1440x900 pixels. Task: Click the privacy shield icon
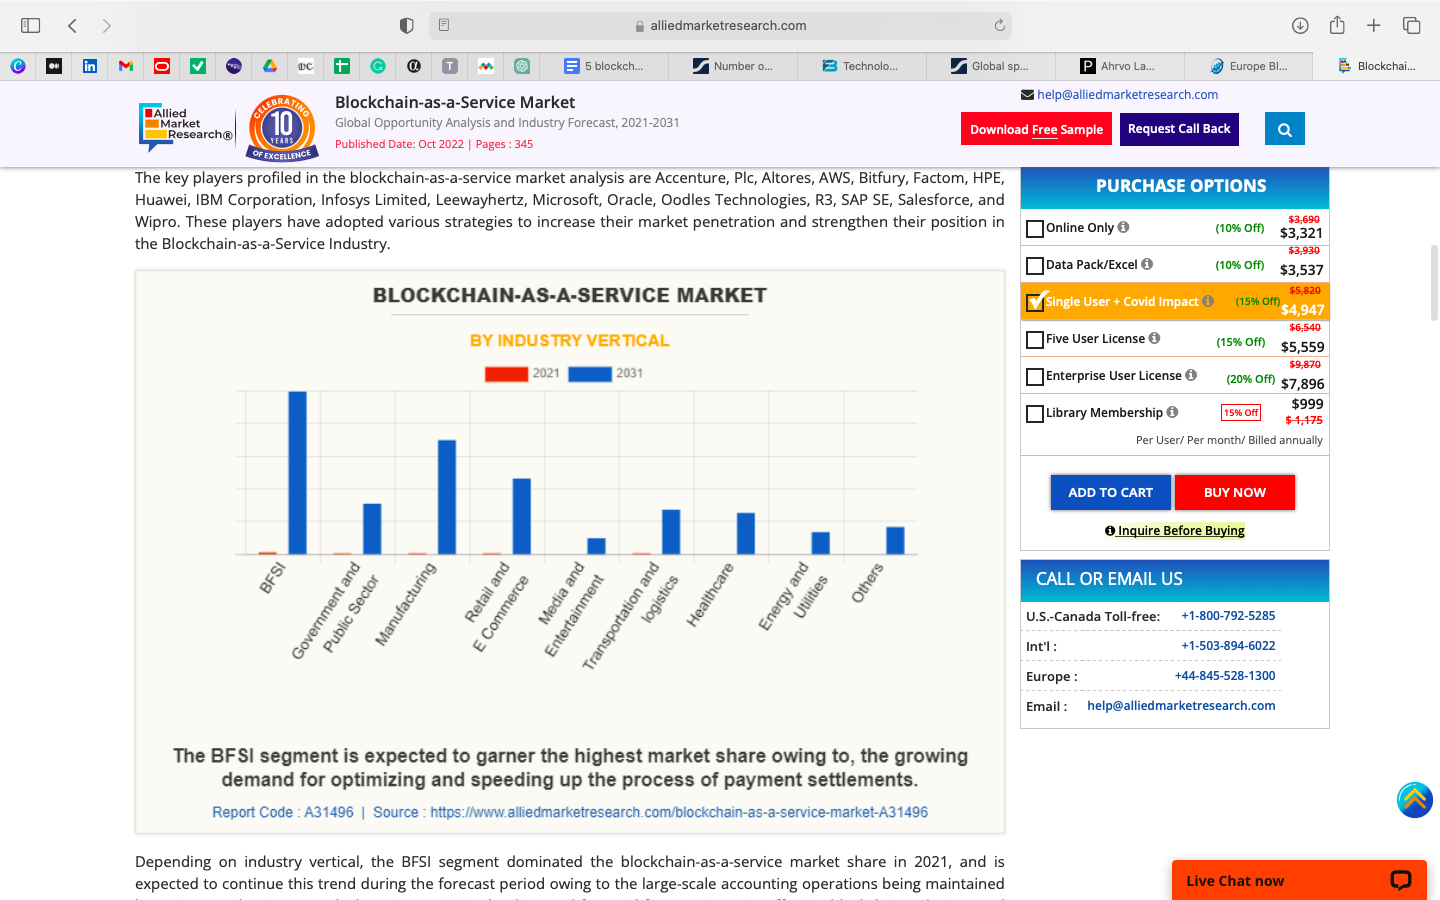tap(406, 25)
